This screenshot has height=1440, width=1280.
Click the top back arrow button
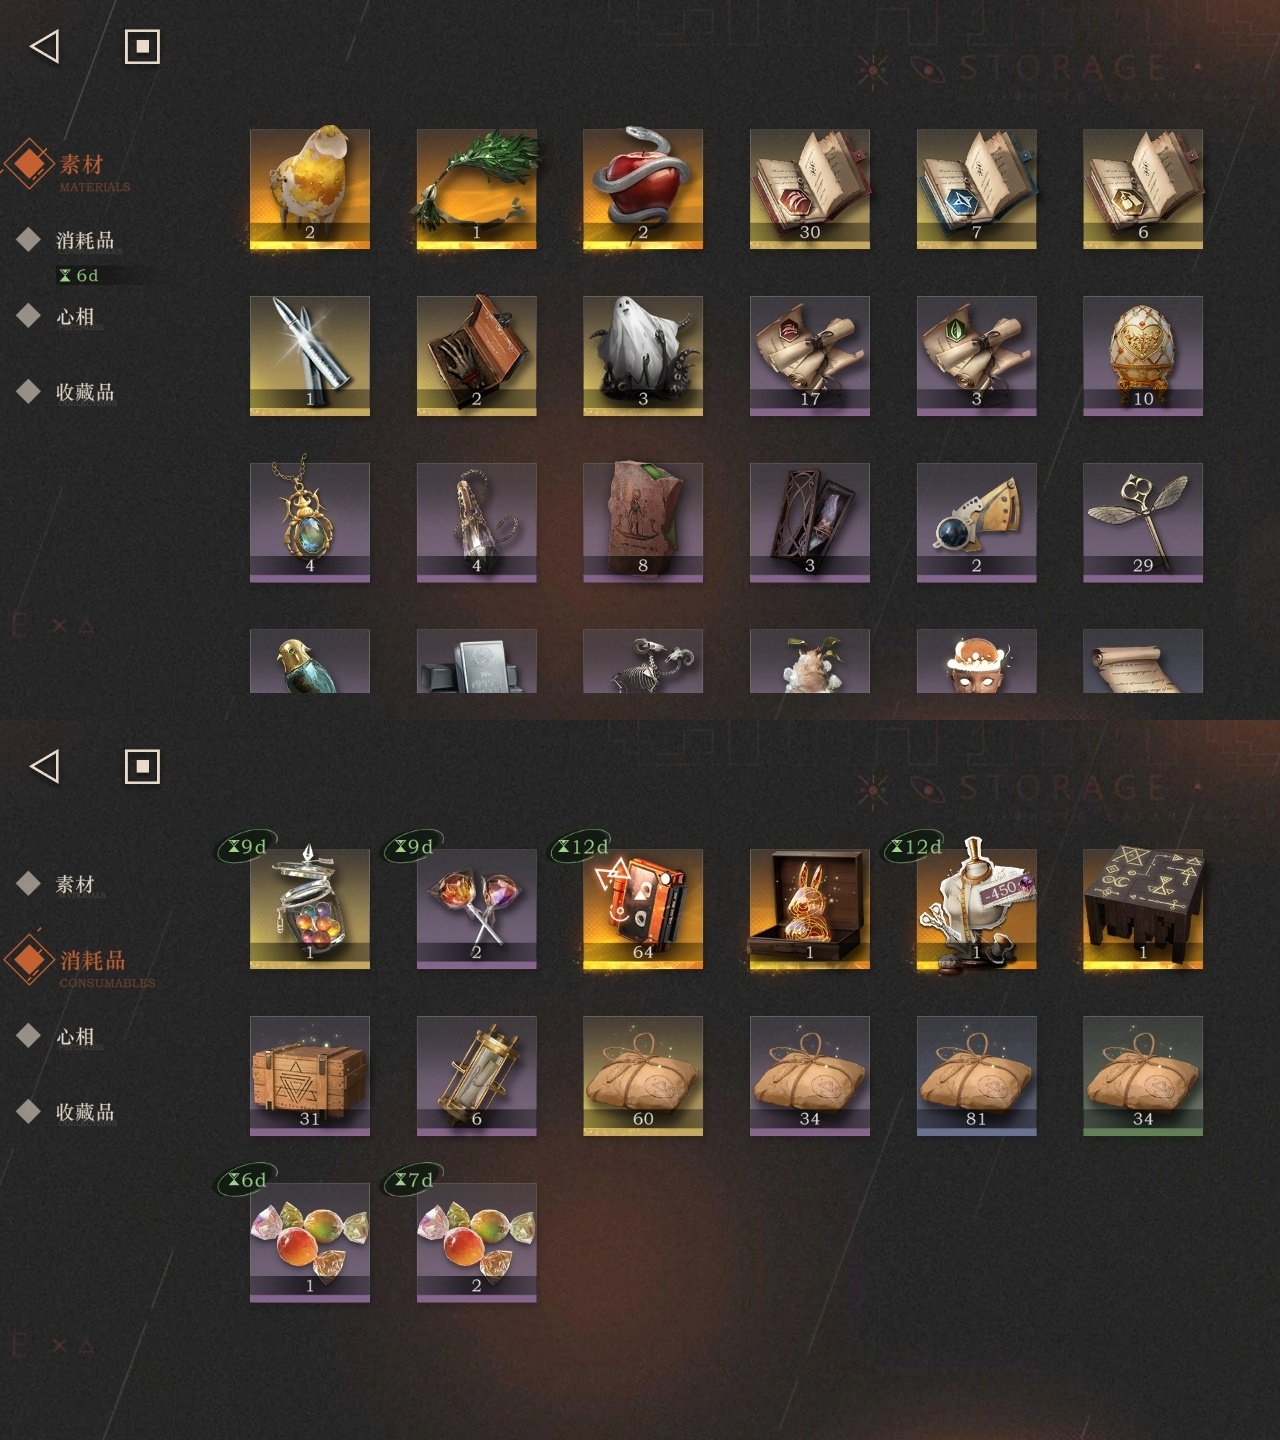[45, 46]
